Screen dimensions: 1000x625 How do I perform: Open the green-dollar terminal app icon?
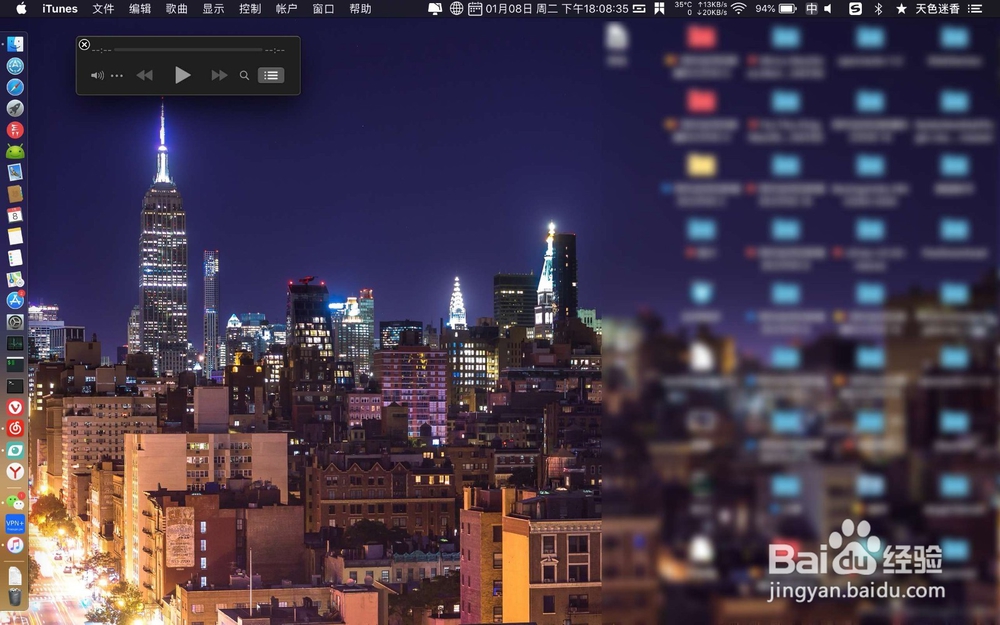tap(15, 365)
